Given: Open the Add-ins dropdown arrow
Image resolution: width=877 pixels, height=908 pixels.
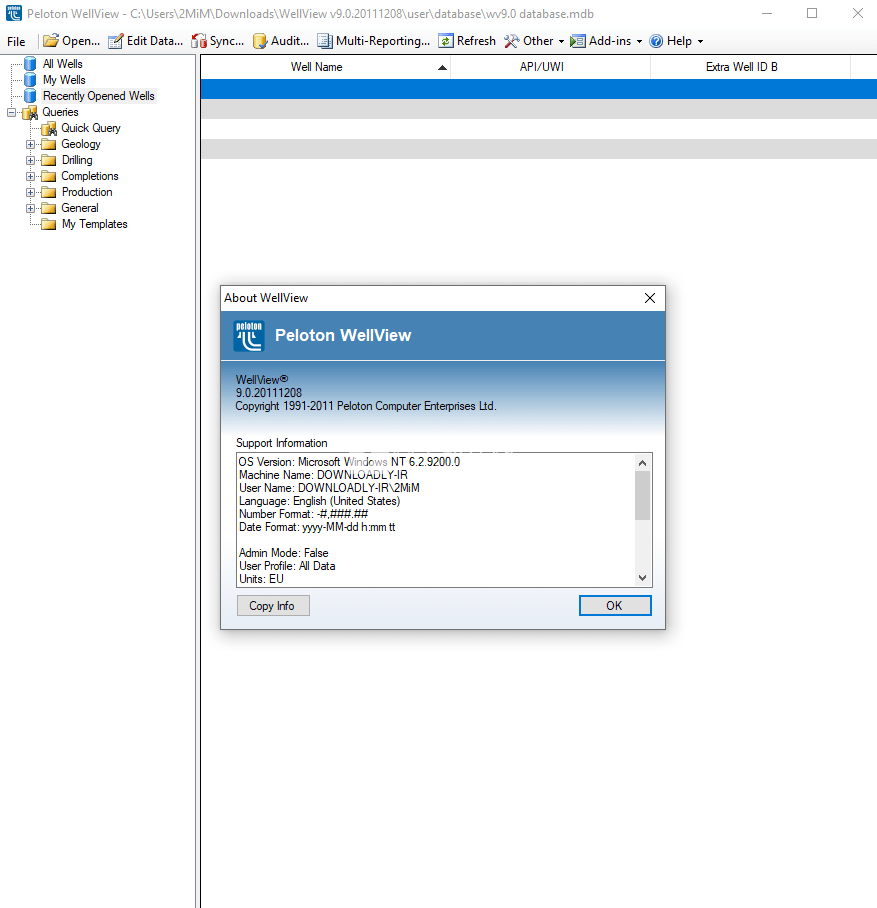Looking at the screenshot, I should tap(639, 42).
